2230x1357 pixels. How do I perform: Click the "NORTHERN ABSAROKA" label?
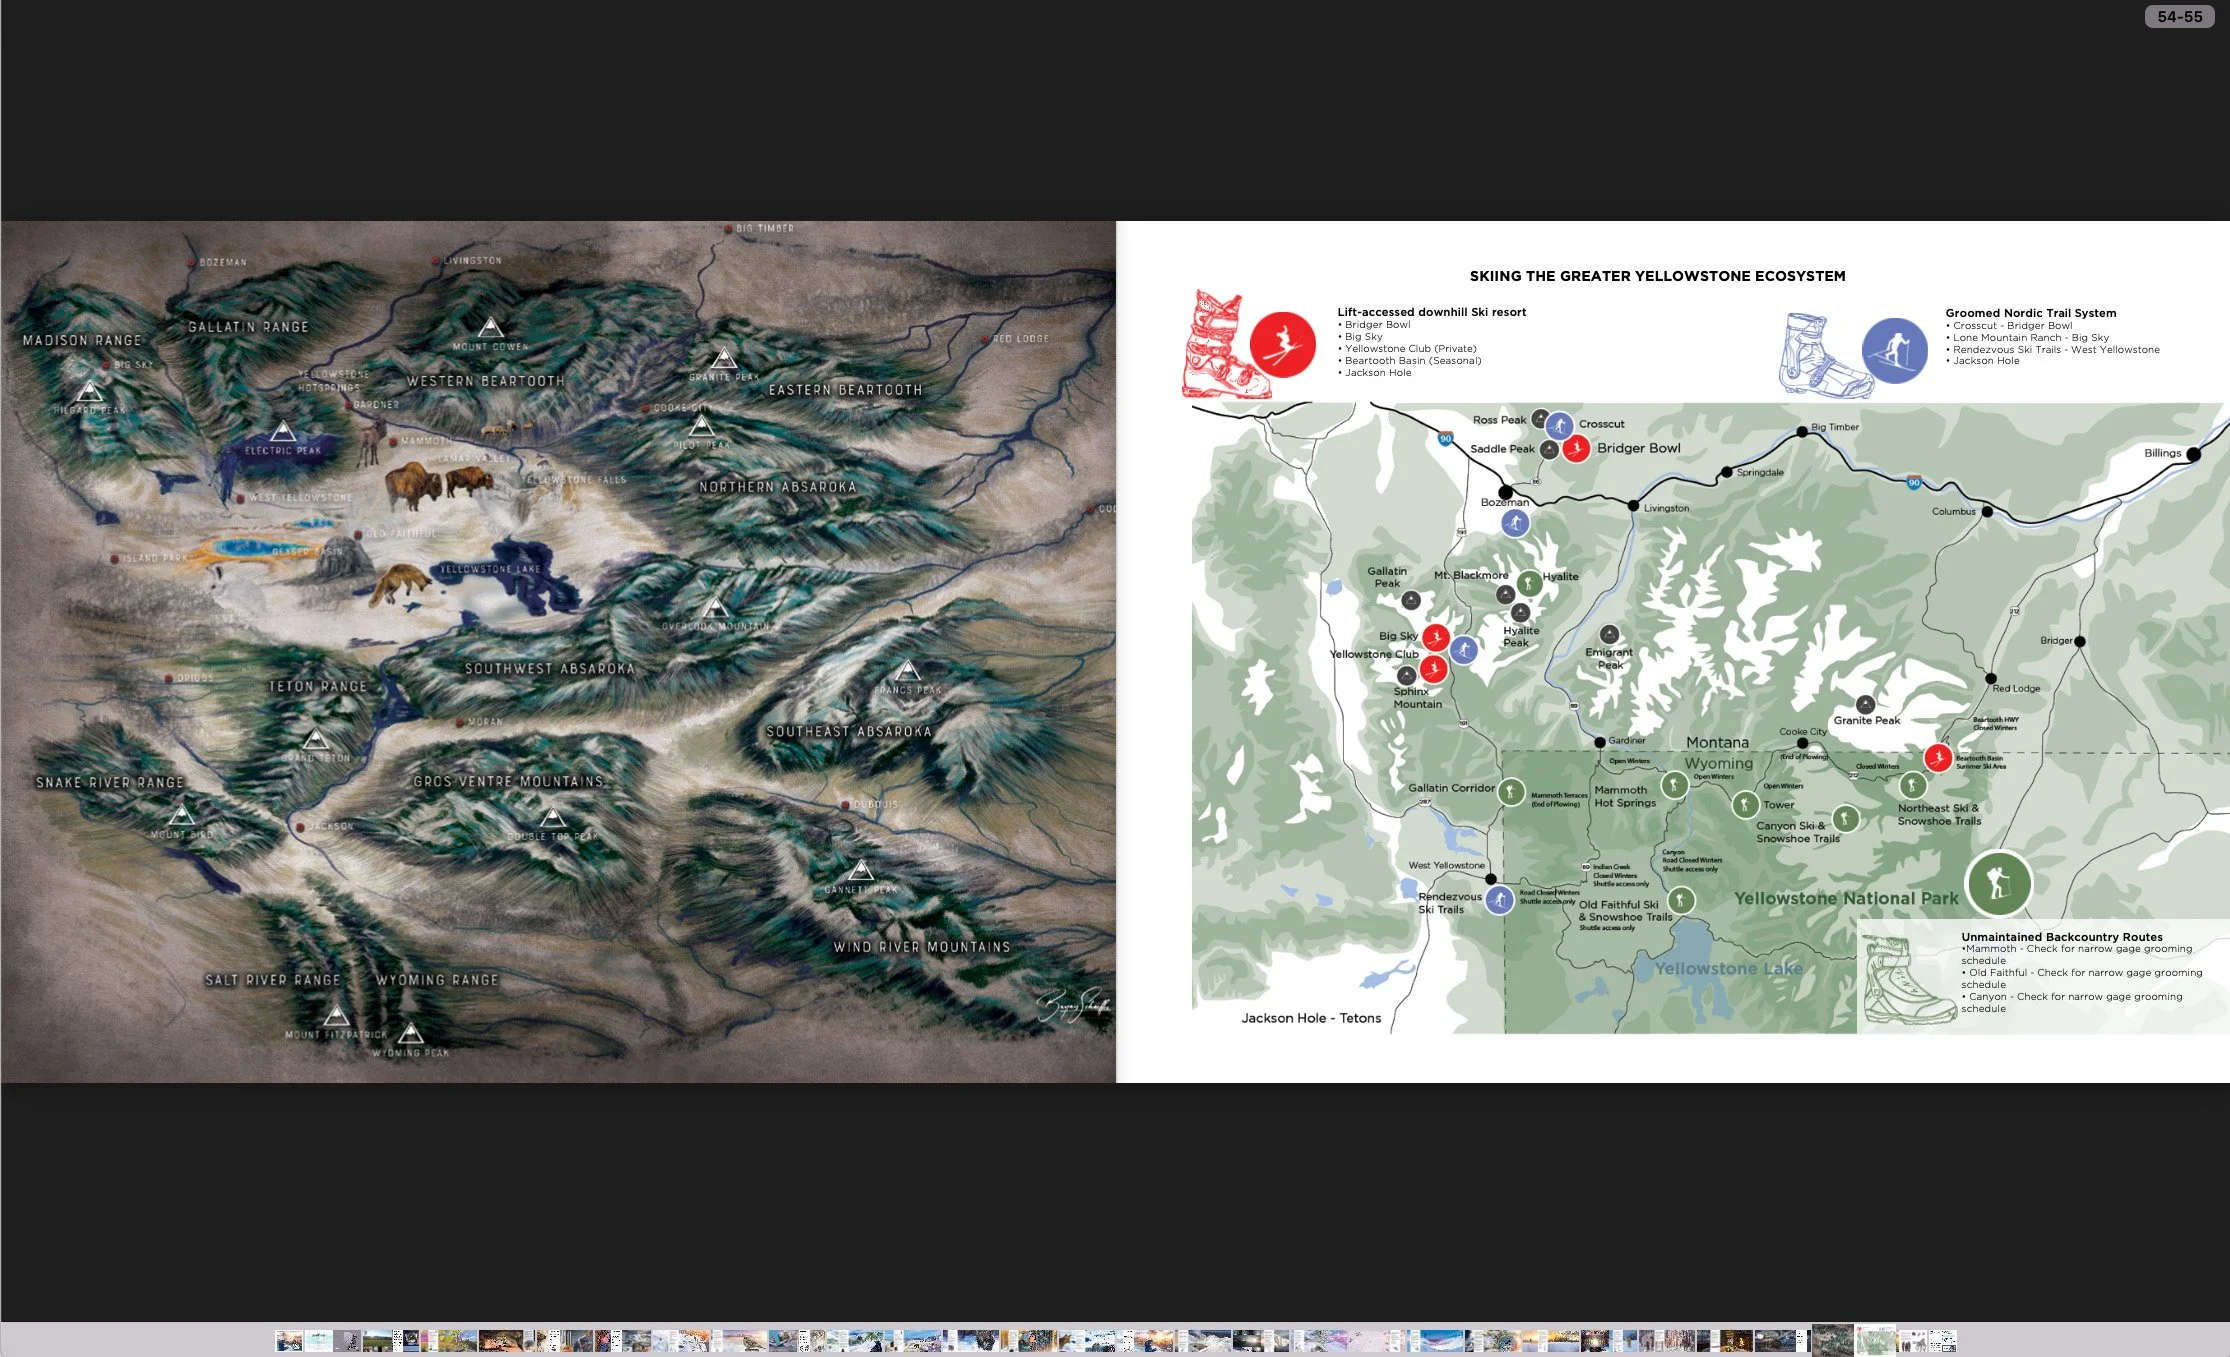tap(777, 487)
